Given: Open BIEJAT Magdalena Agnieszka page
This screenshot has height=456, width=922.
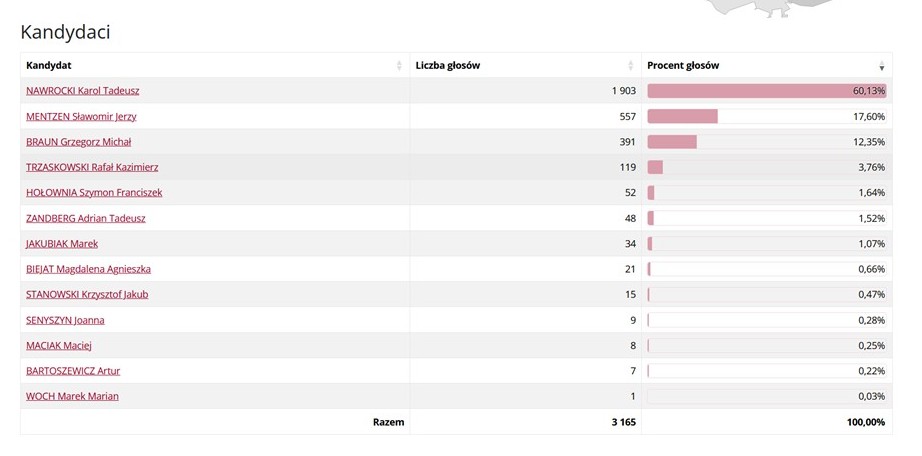Looking at the screenshot, I should (89, 269).
